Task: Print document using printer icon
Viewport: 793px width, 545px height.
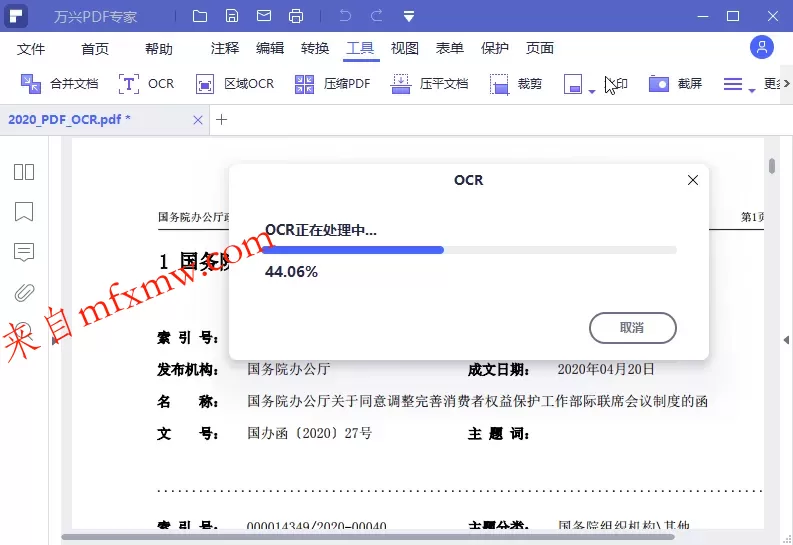Action: tap(296, 16)
